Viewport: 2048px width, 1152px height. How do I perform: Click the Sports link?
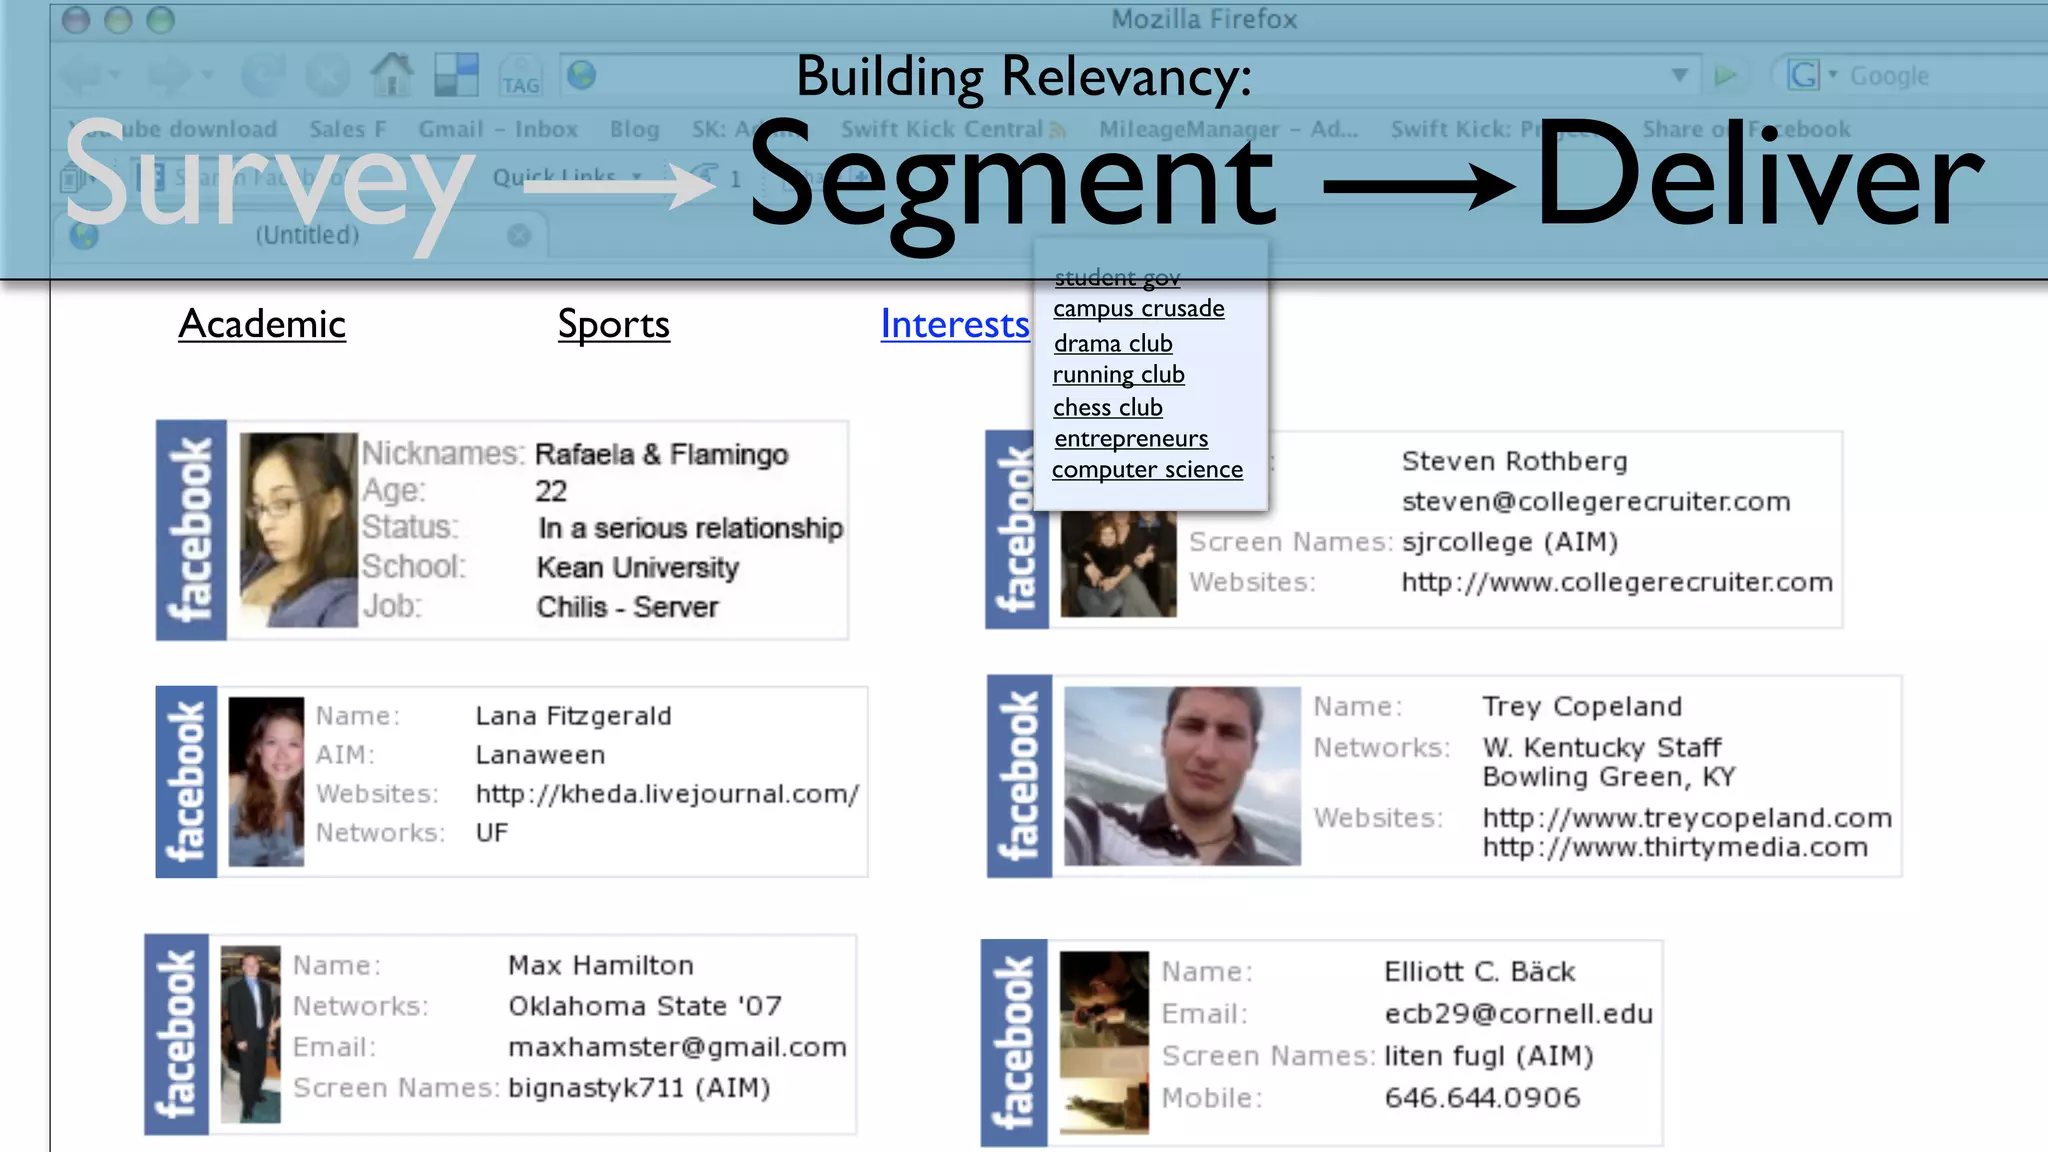coord(614,325)
